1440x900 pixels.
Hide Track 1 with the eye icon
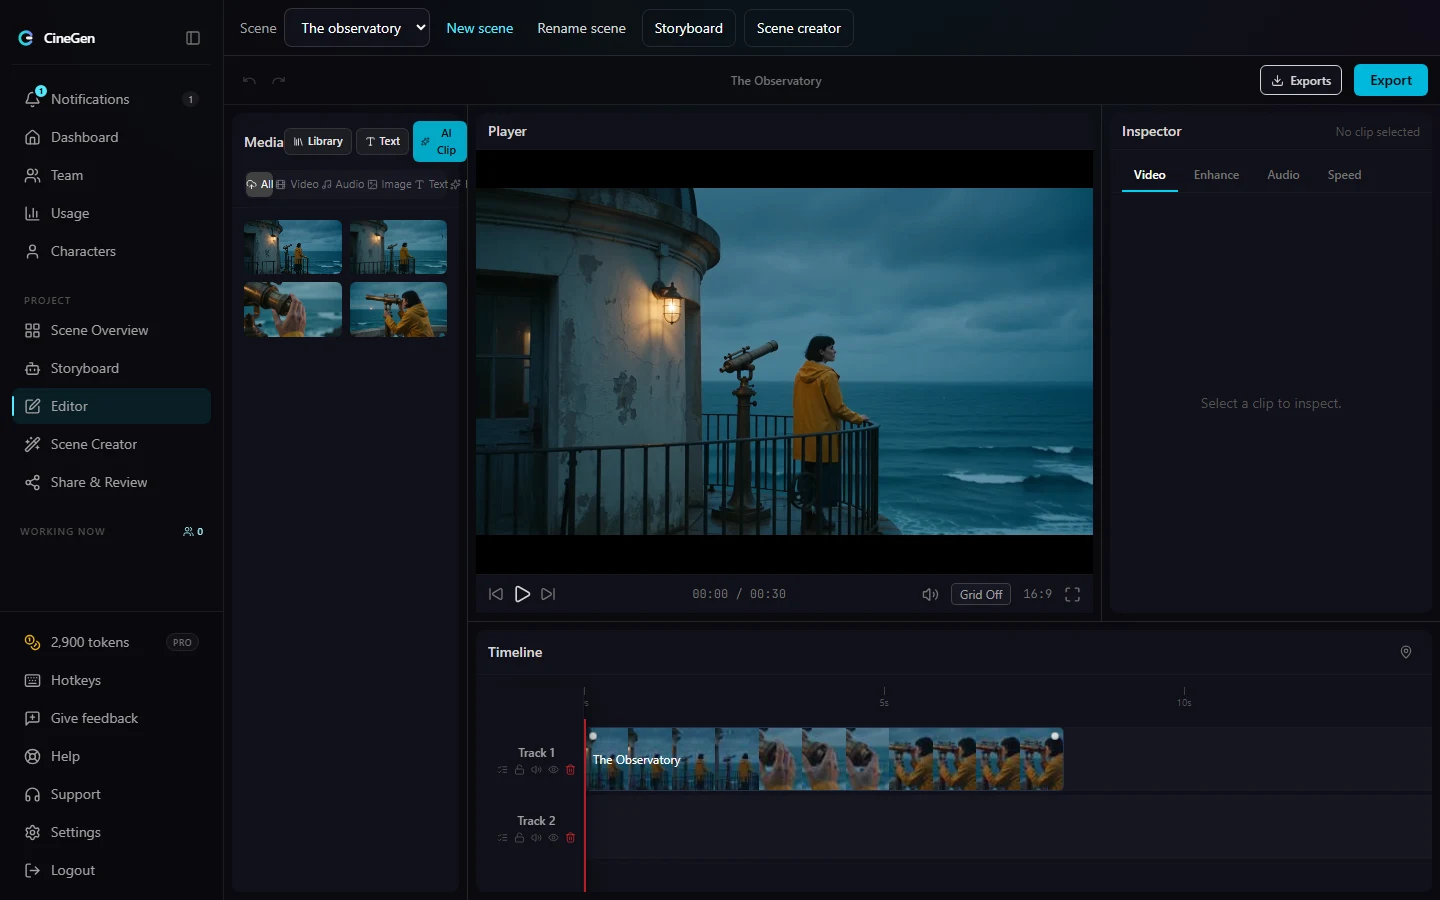click(553, 770)
